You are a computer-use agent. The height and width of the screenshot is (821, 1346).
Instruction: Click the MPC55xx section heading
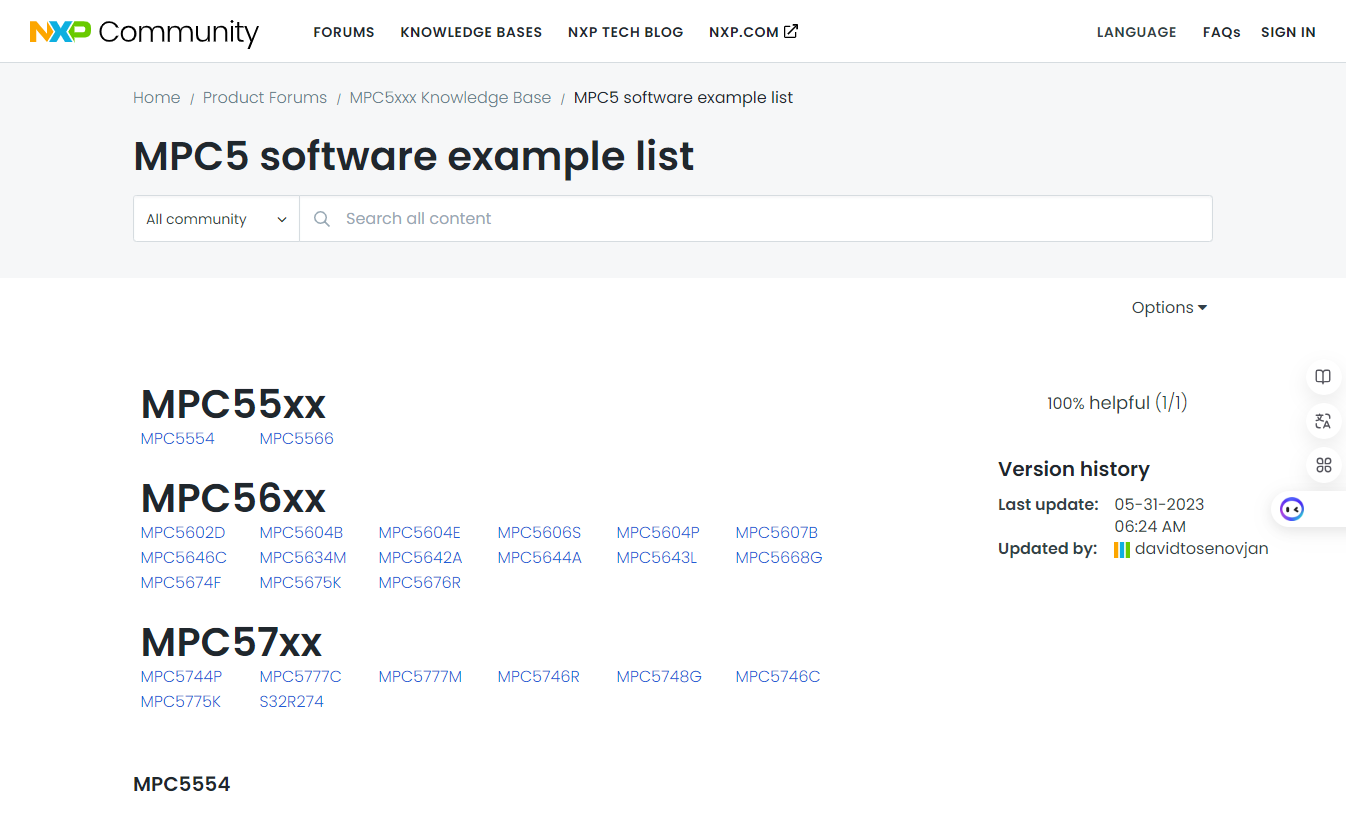233,404
